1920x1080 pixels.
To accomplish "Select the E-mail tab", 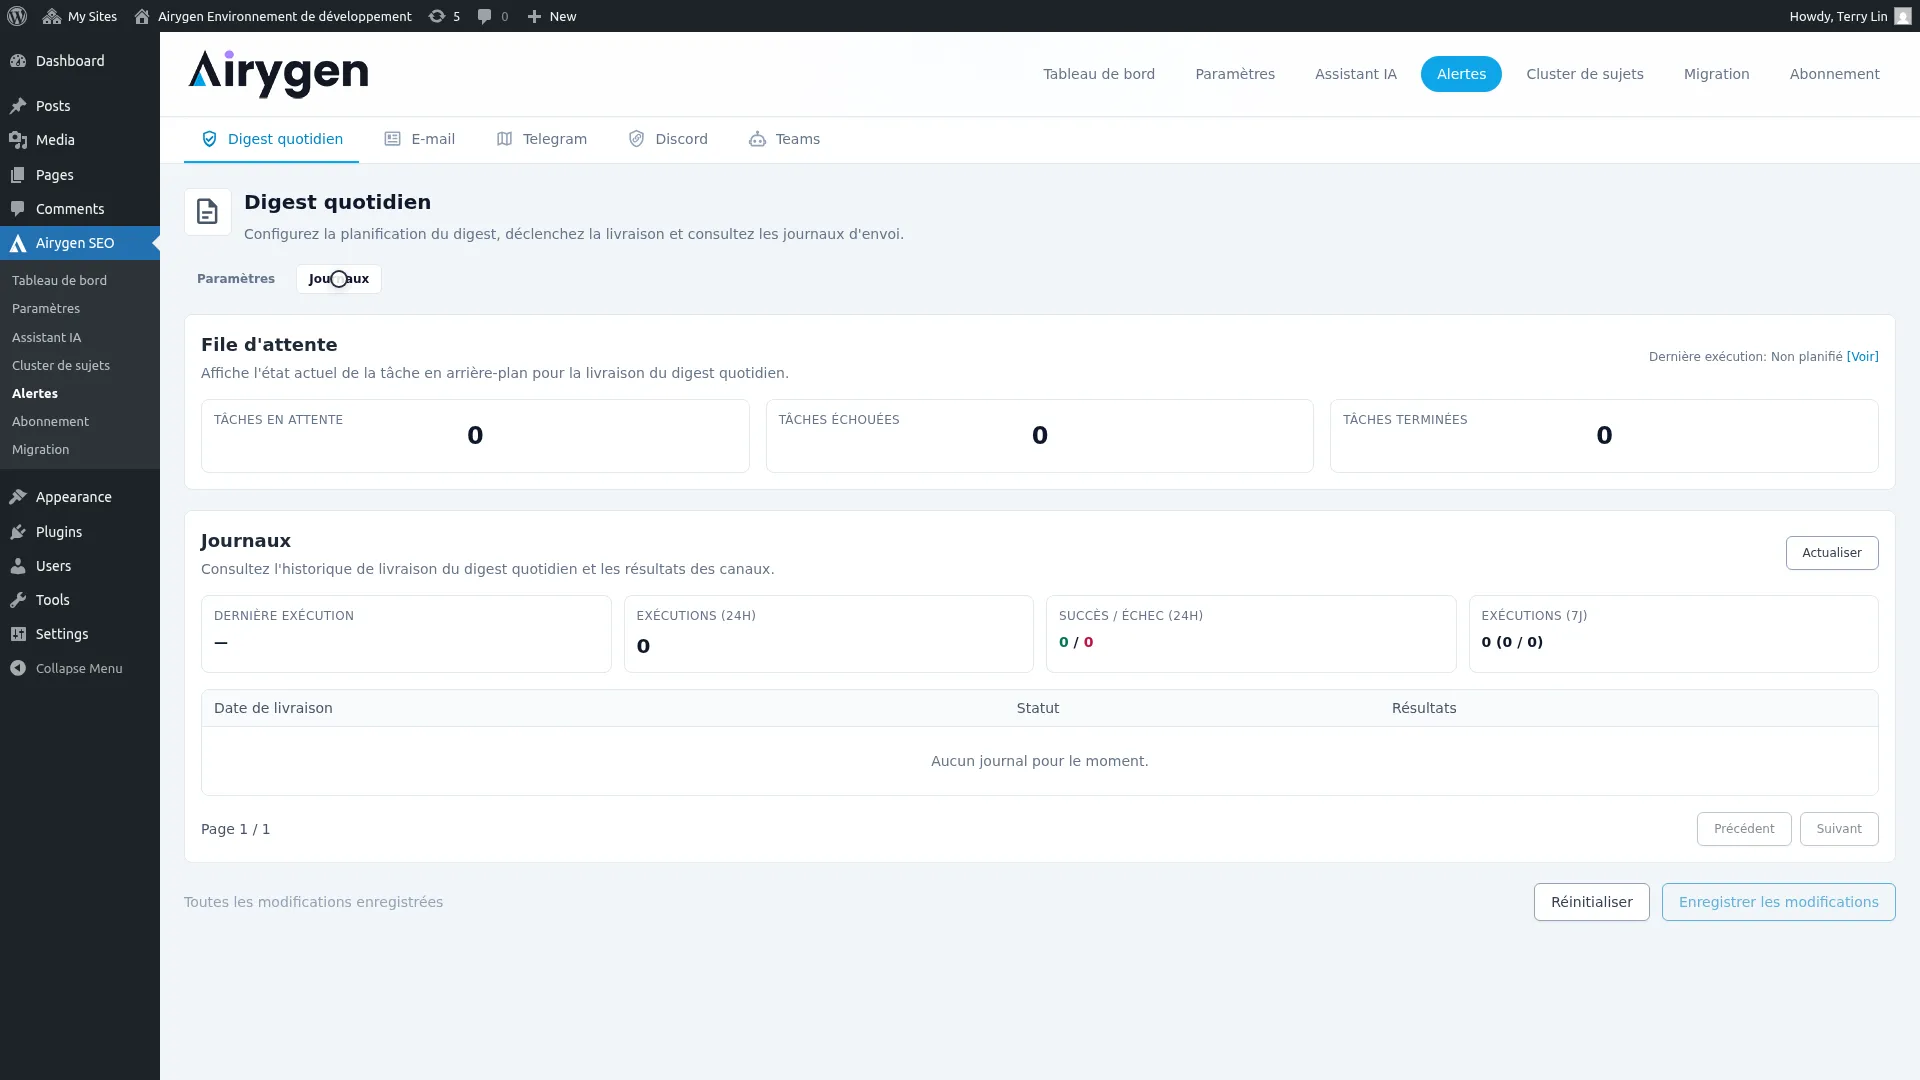I will 420,139.
